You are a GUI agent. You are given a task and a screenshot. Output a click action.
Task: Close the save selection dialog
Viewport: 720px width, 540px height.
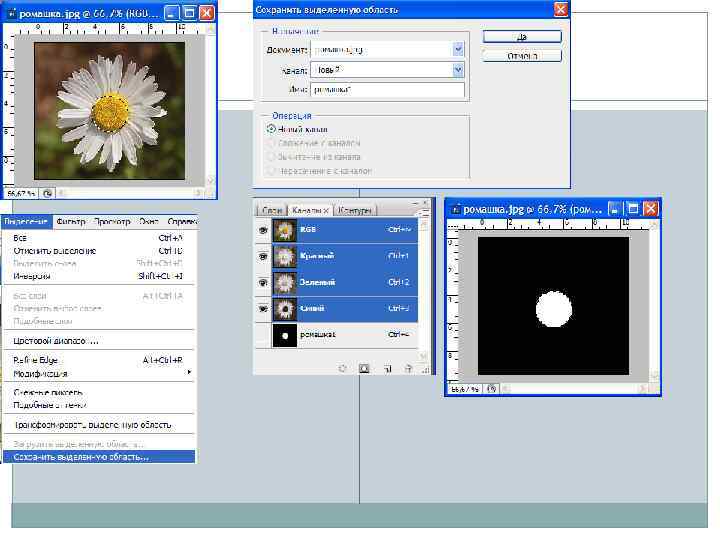click(561, 9)
